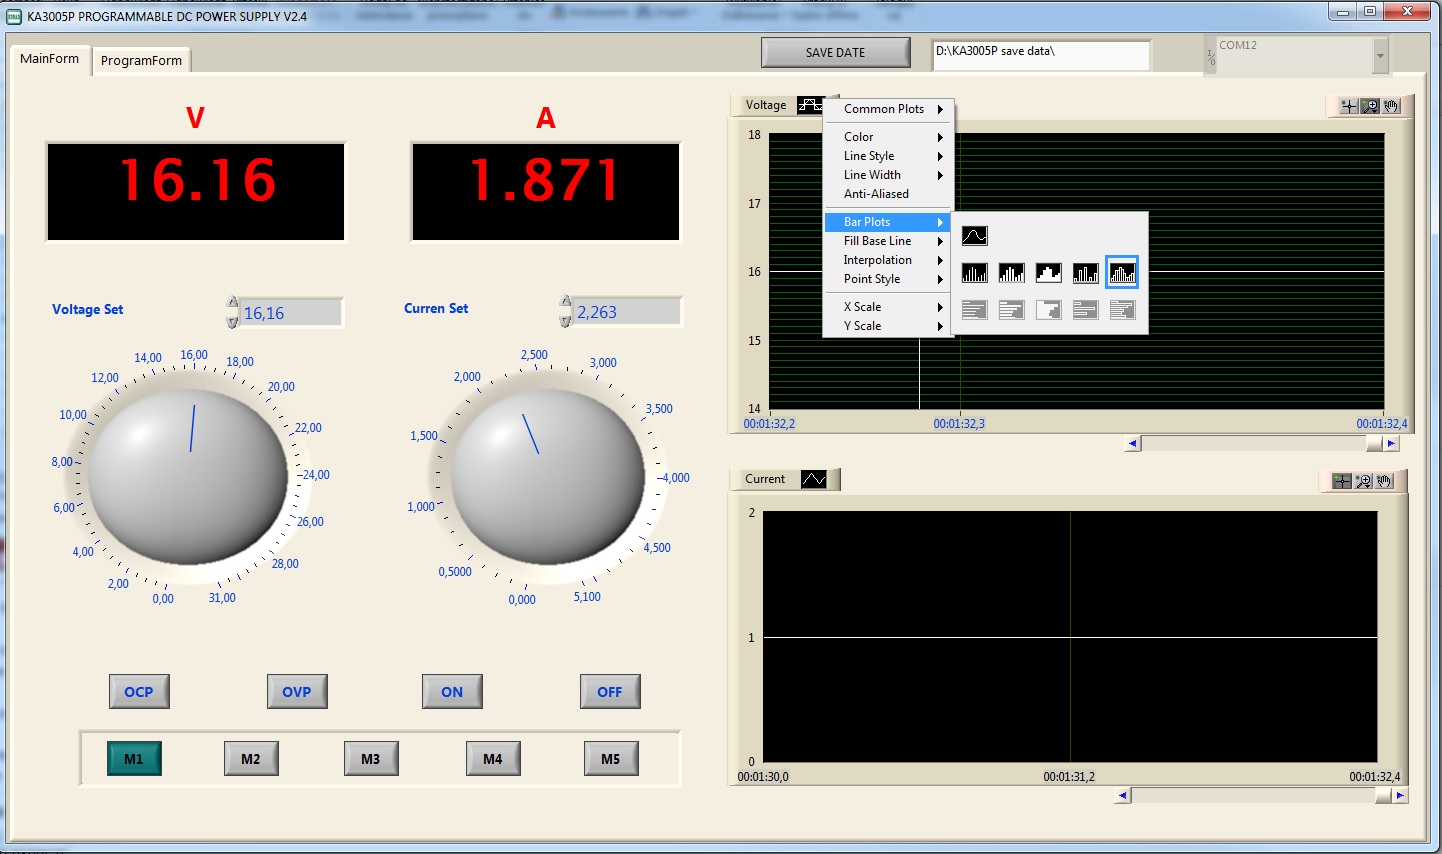Open the COM12 port dropdown
Screen dimensions: 1442x854
pos(1380,56)
